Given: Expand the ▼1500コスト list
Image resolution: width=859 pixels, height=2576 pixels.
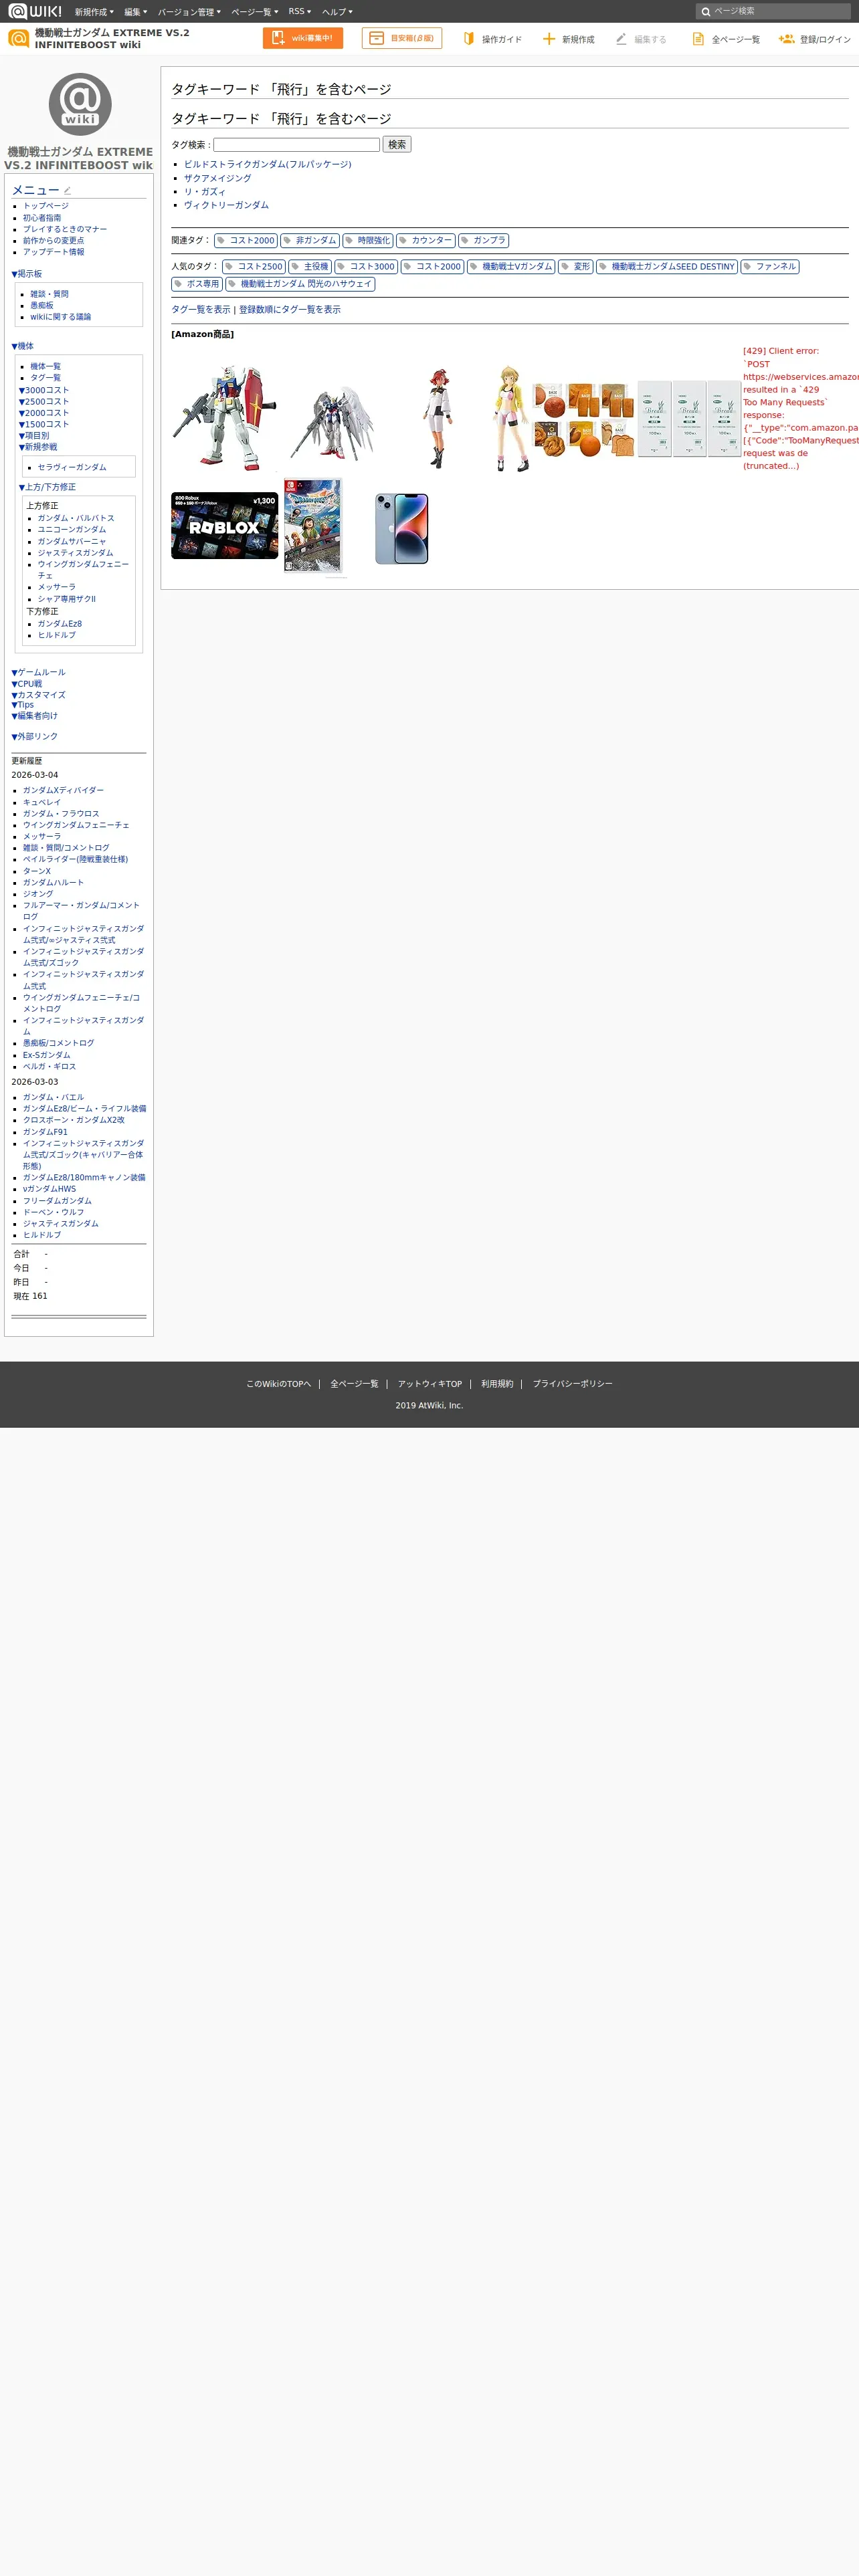Looking at the screenshot, I should (44, 424).
